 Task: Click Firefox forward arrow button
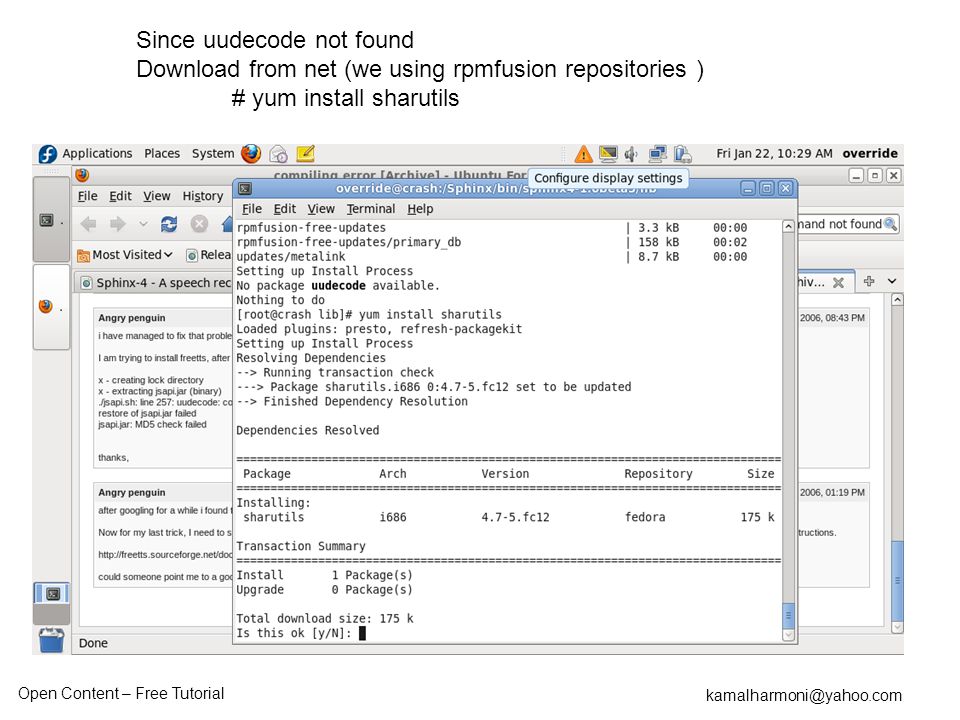point(118,224)
